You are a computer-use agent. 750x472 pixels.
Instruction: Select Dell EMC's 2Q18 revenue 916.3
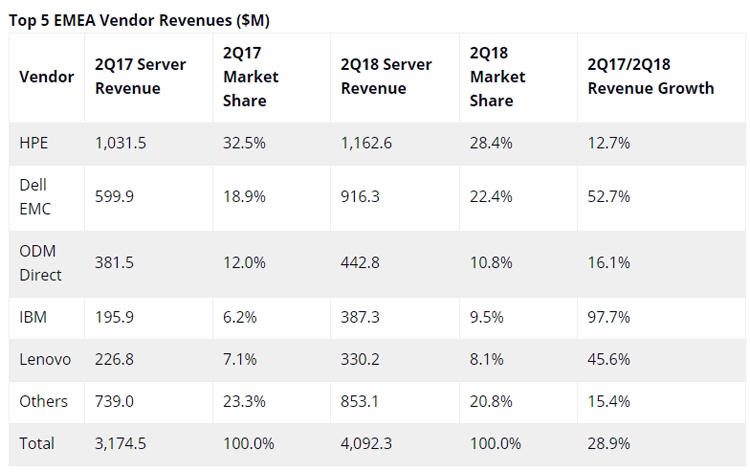[x=360, y=197]
